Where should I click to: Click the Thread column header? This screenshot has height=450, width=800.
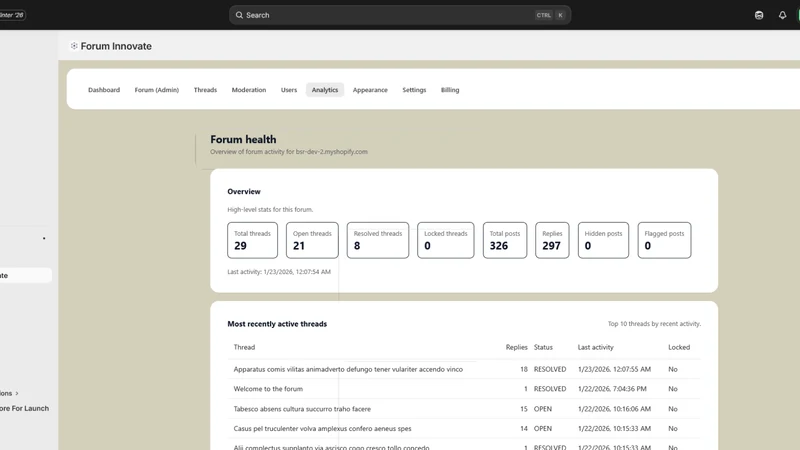[244, 347]
